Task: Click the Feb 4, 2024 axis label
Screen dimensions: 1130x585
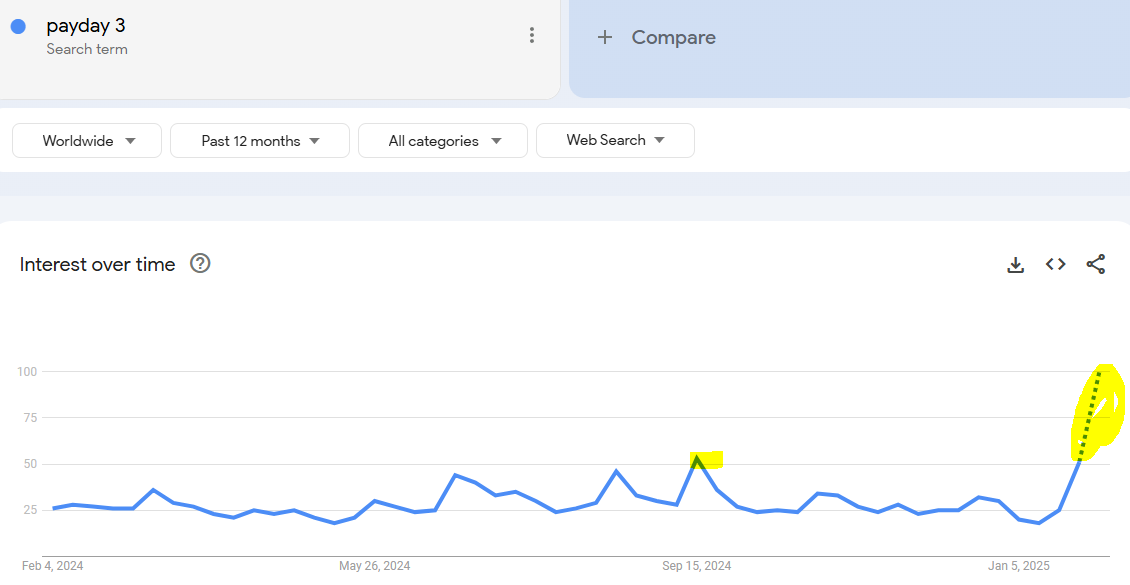Action: point(53,566)
